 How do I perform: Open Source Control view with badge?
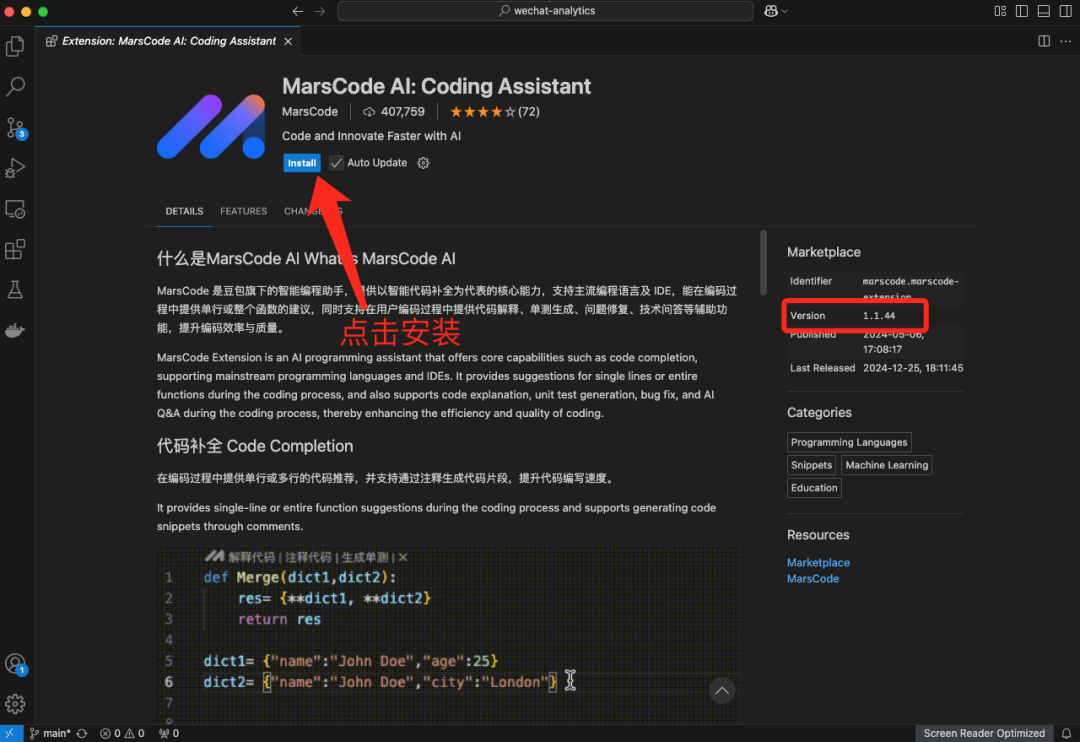pos(15,127)
